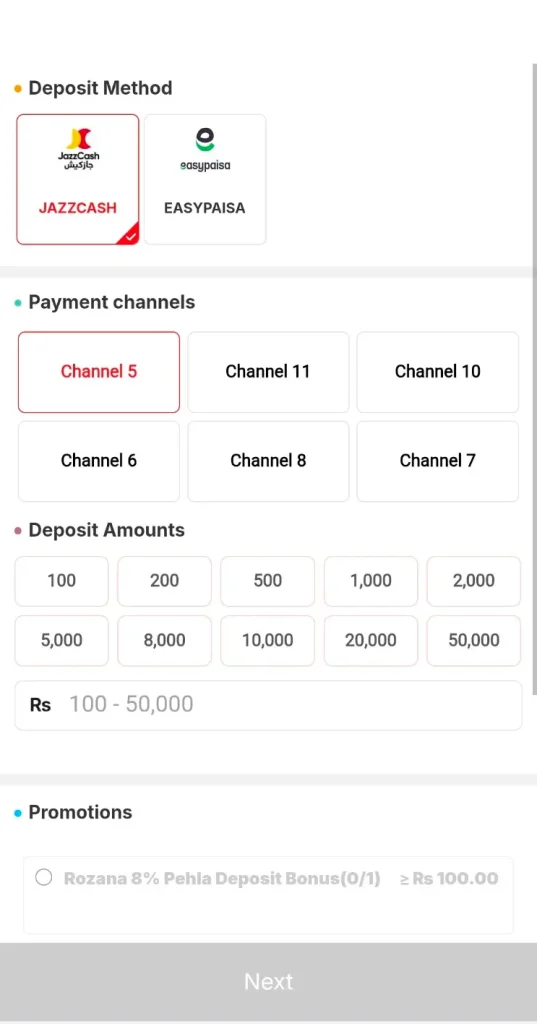The image size is (537, 1024).
Task: Choose the Easypaisa logo deposit method
Action: [x=205, y=180]
